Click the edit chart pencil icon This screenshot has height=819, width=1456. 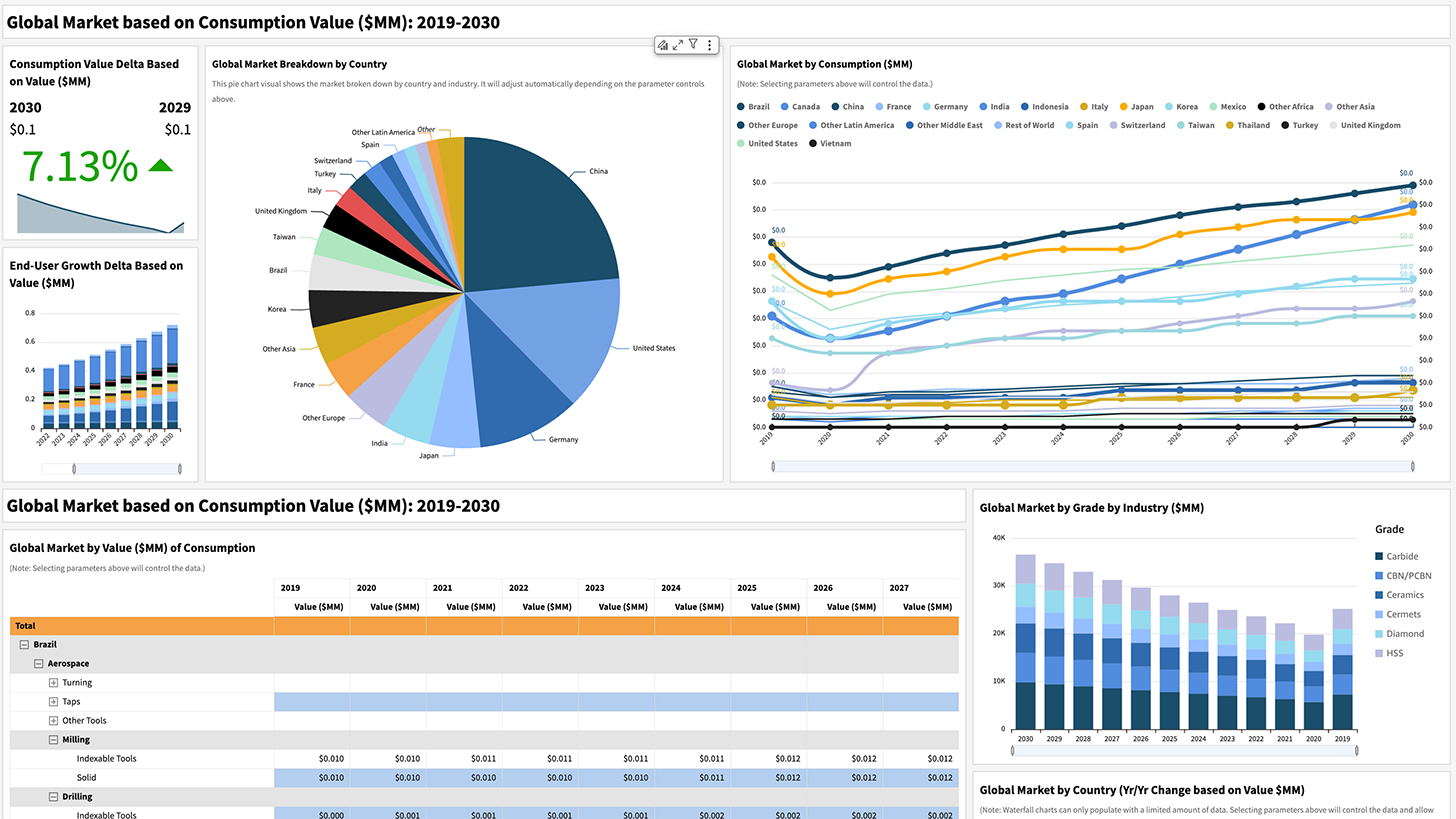(x=662, y=45)
